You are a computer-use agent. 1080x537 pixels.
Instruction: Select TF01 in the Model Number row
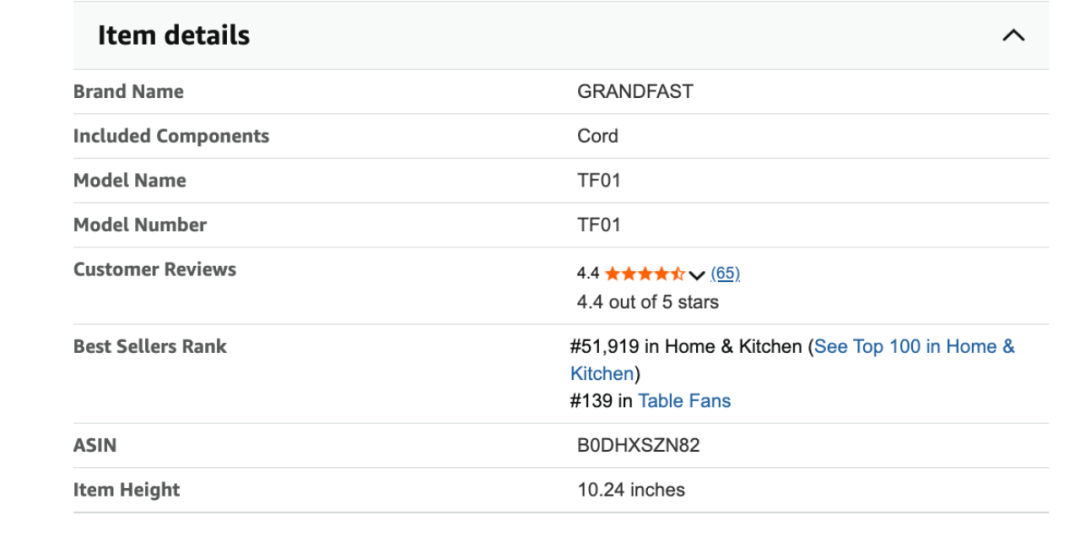click(599, 225)
